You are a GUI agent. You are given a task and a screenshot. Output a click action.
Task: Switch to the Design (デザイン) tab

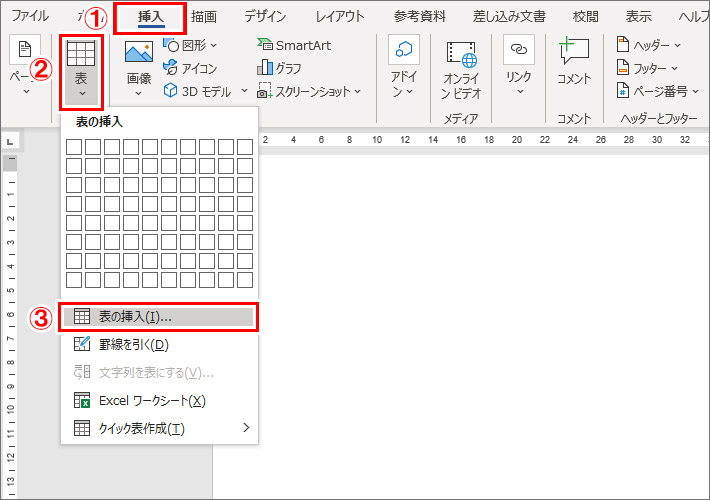pyautogui.click(x=265, y=16)
